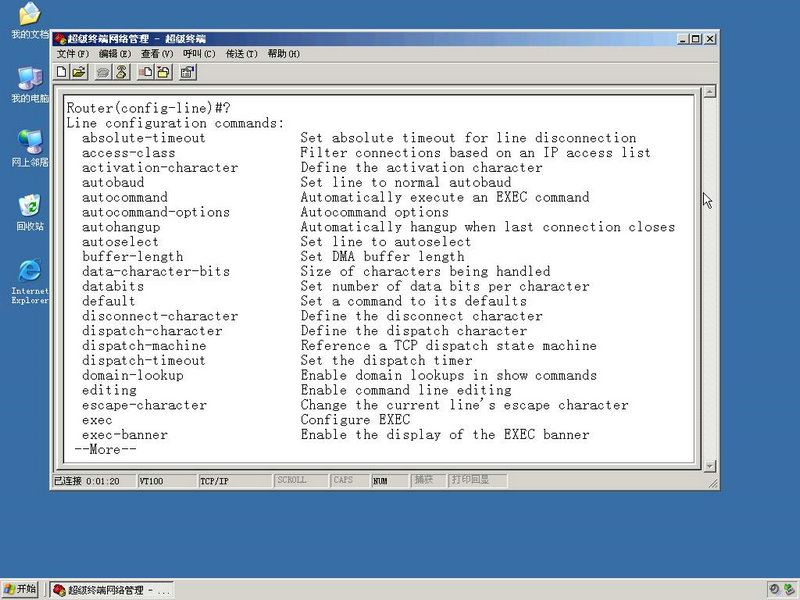Viewport: 800px width, 600px height.
Task: Click the 'disconnect-character' command text
Action: pos(160,316)
